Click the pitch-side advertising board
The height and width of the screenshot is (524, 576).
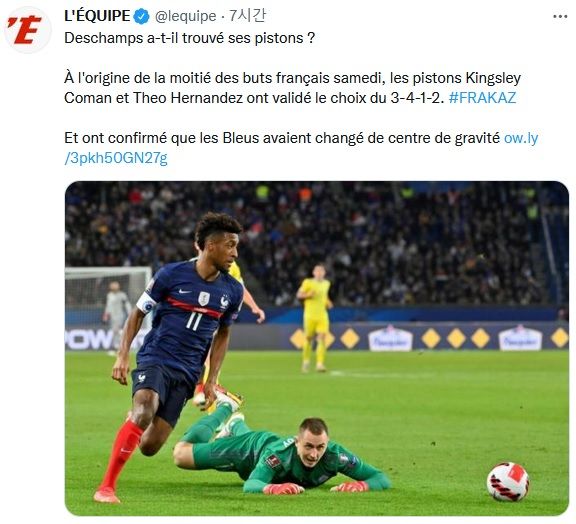[397, 337]
